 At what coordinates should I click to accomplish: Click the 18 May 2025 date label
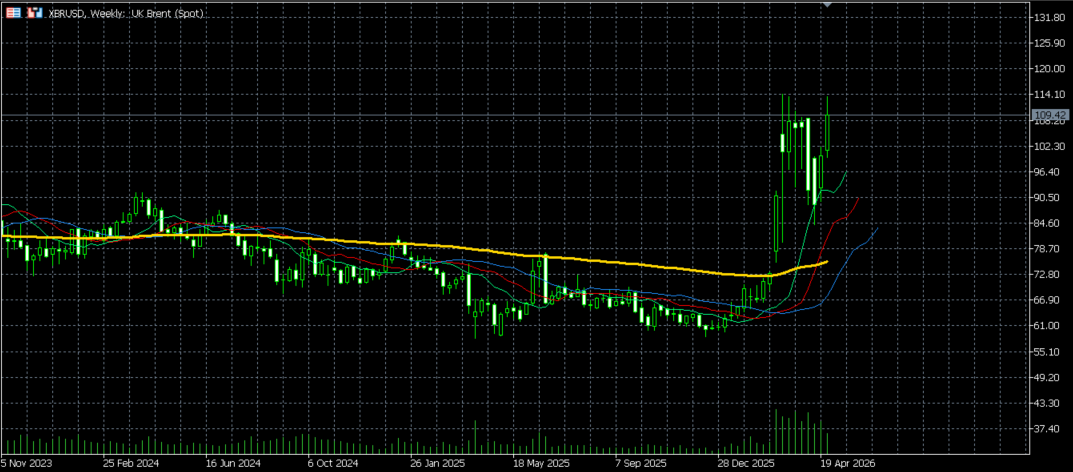(x=541, y=463)
